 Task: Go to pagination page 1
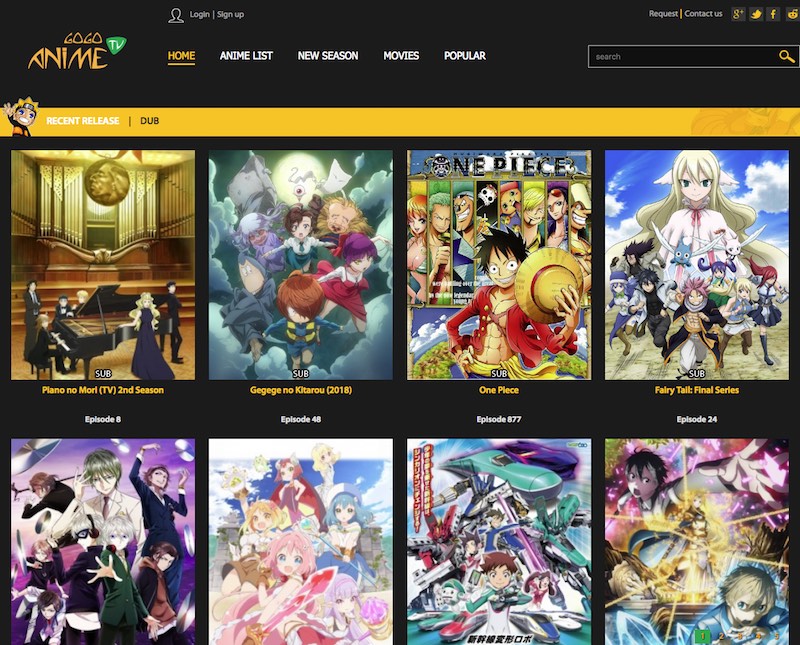(x=703, y=636)
